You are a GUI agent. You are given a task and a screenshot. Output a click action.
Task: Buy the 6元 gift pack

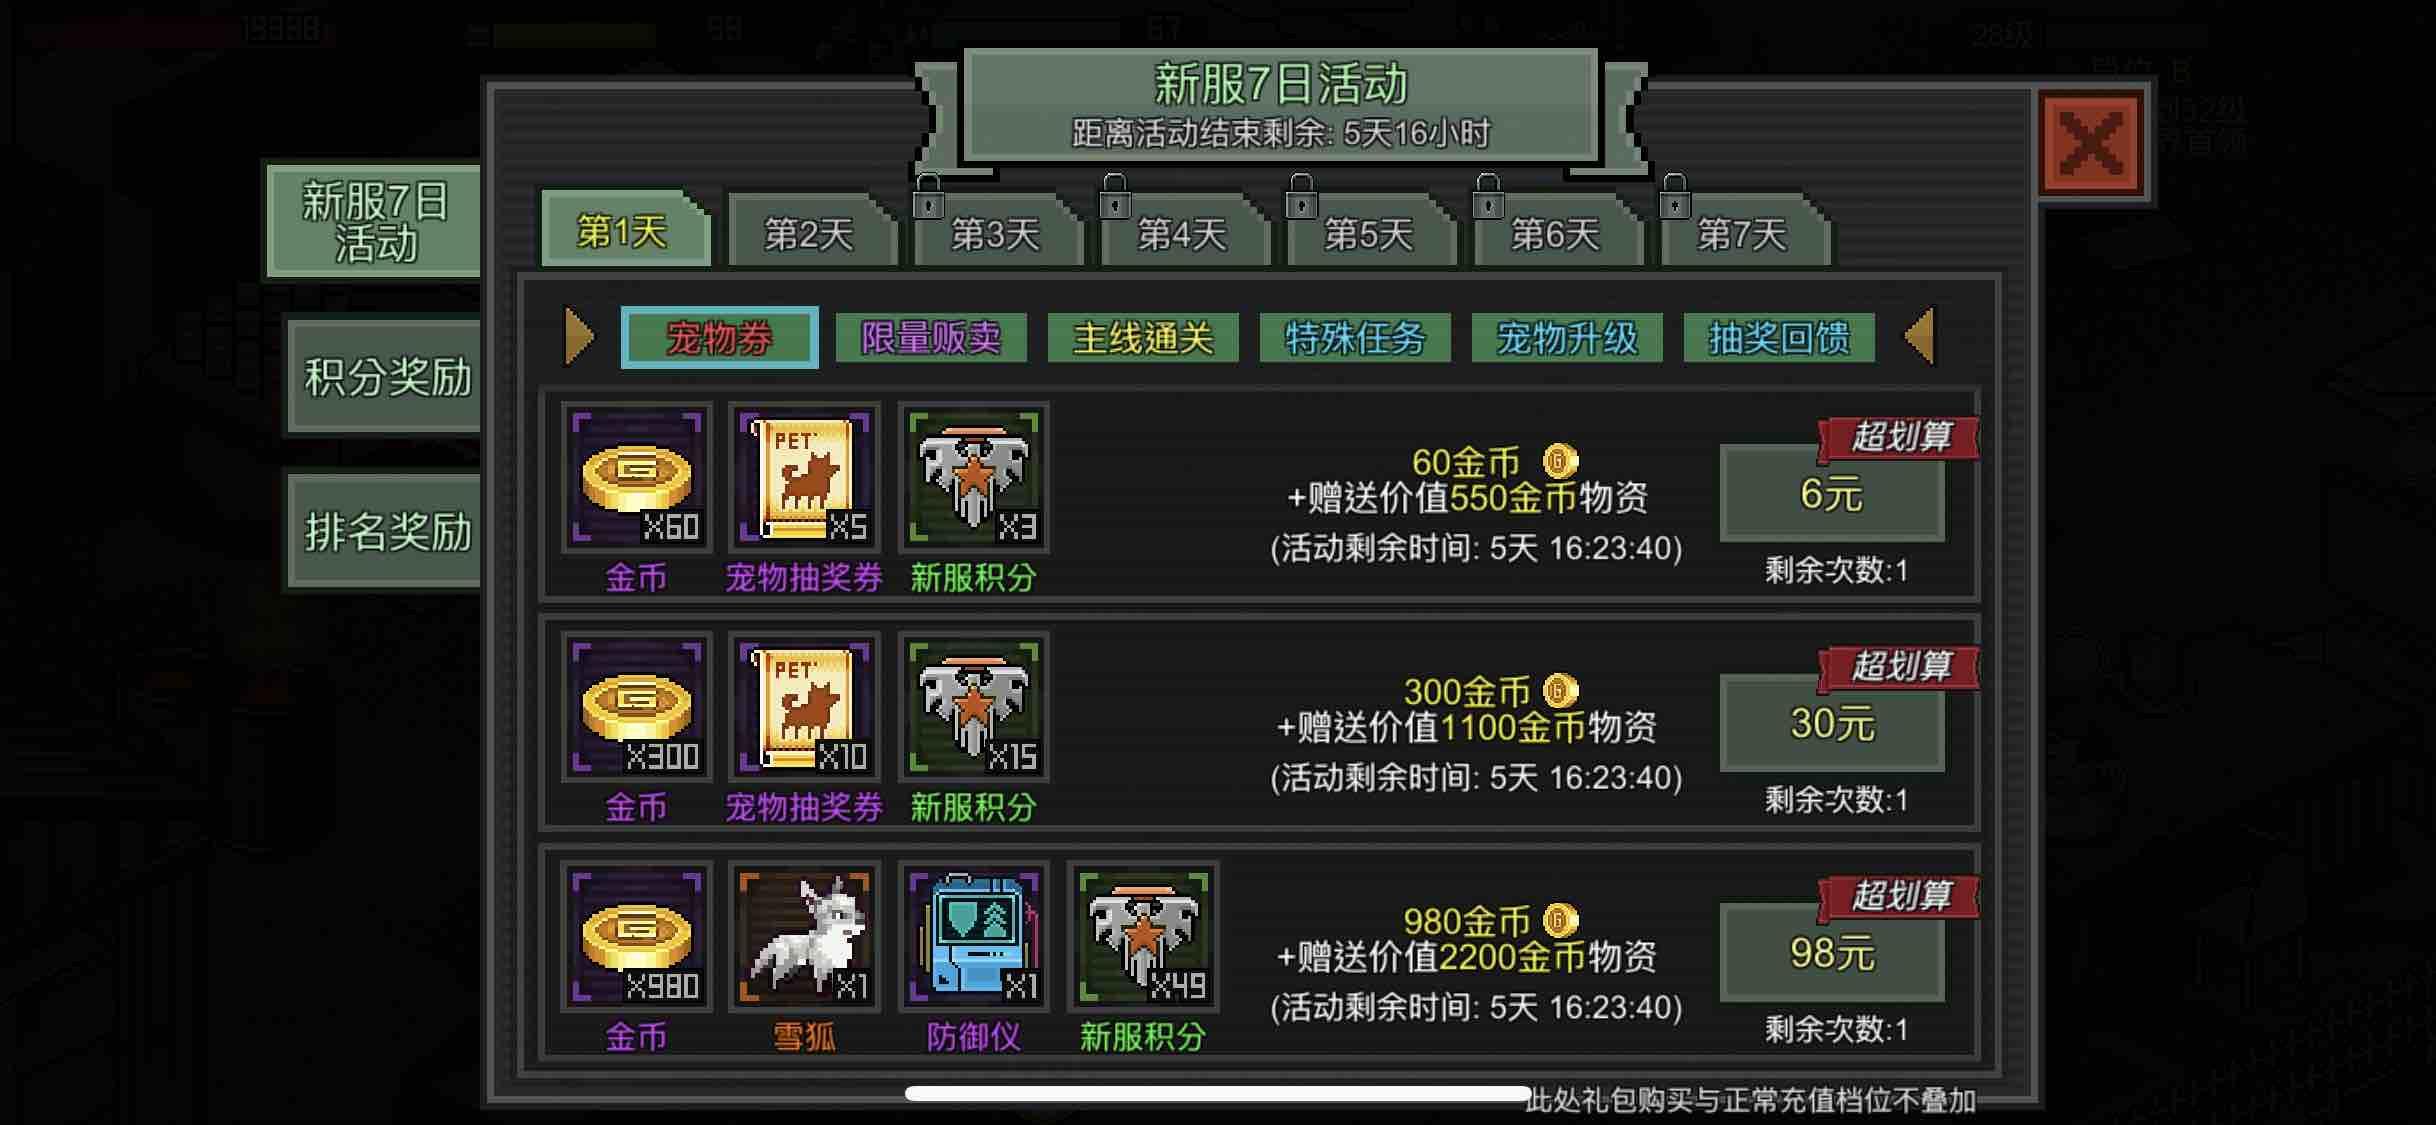point(1832,494)
